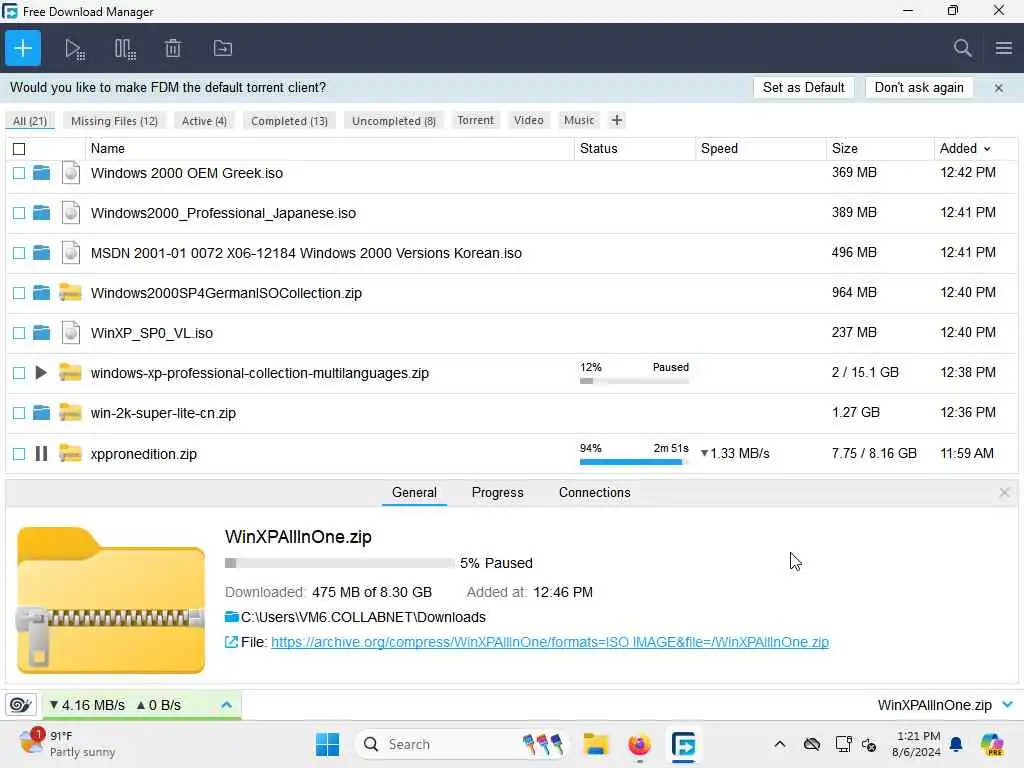Check windows-xp-professional-collection-multilanguages.zip row
The image size is (1024, 768).
19,373
